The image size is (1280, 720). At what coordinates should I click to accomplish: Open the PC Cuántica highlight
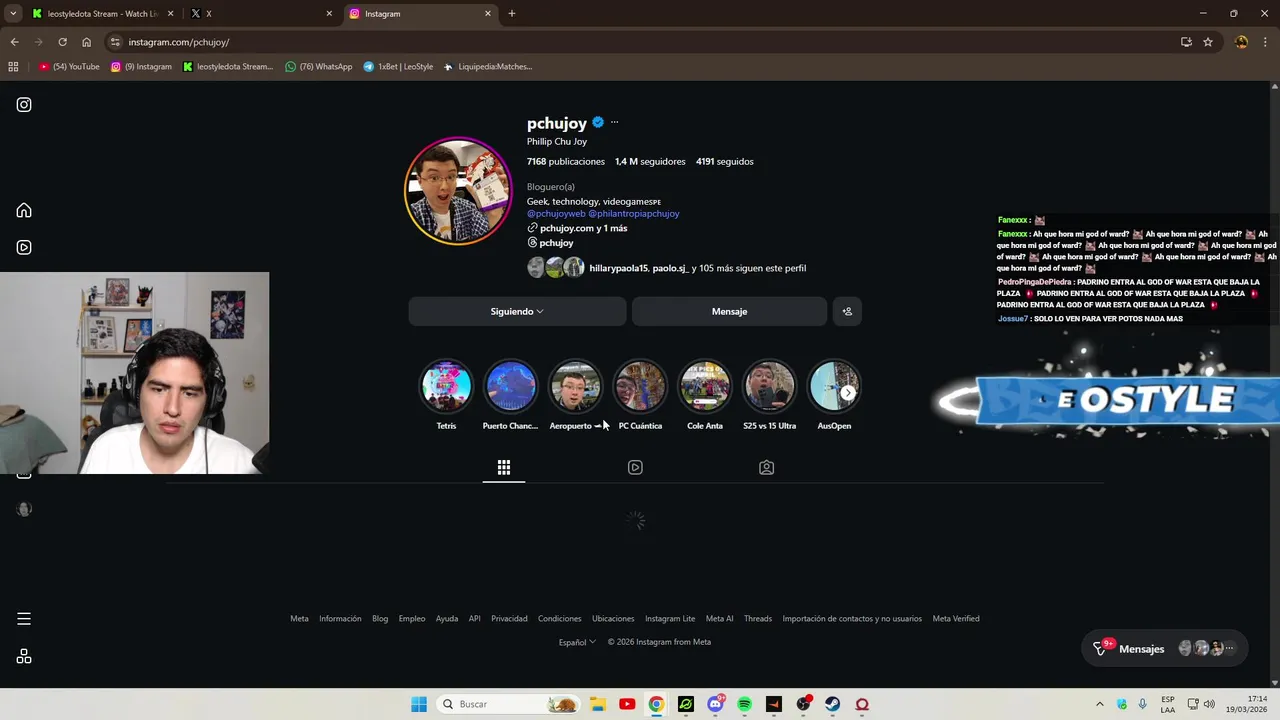[x=640, y=386]
